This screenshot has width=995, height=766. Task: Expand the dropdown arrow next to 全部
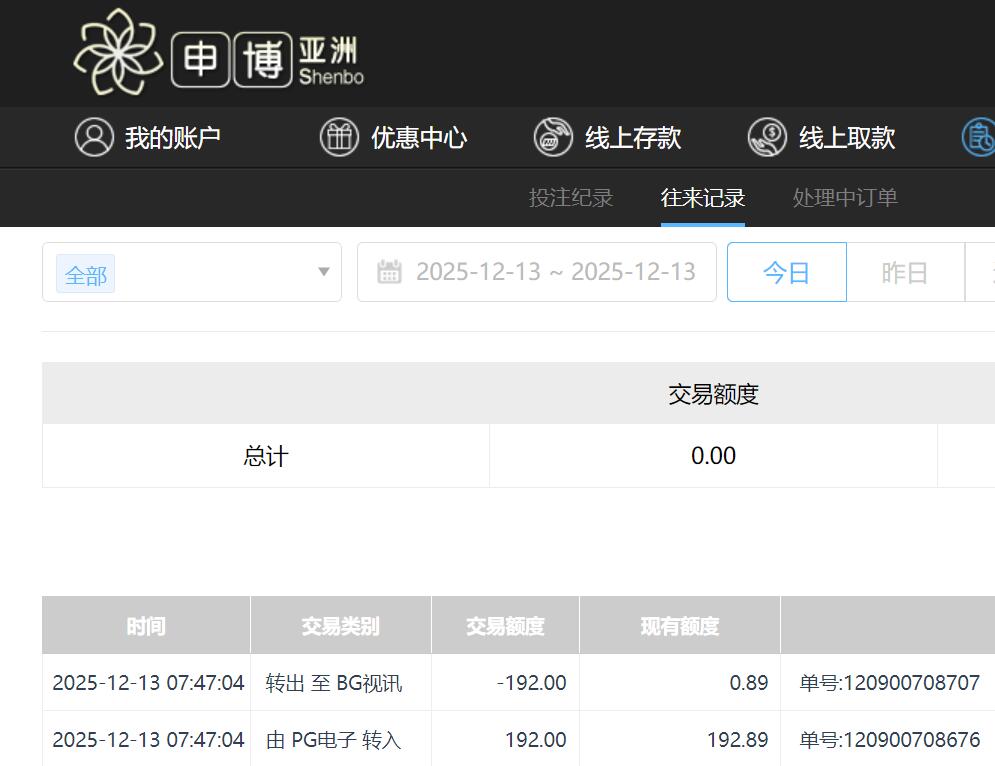tap(323, 271)
